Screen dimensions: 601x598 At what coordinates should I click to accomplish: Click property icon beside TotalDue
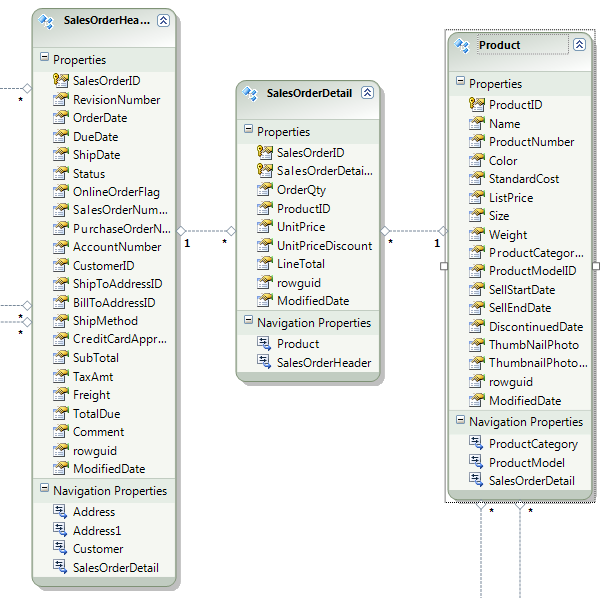click(61, 413)
